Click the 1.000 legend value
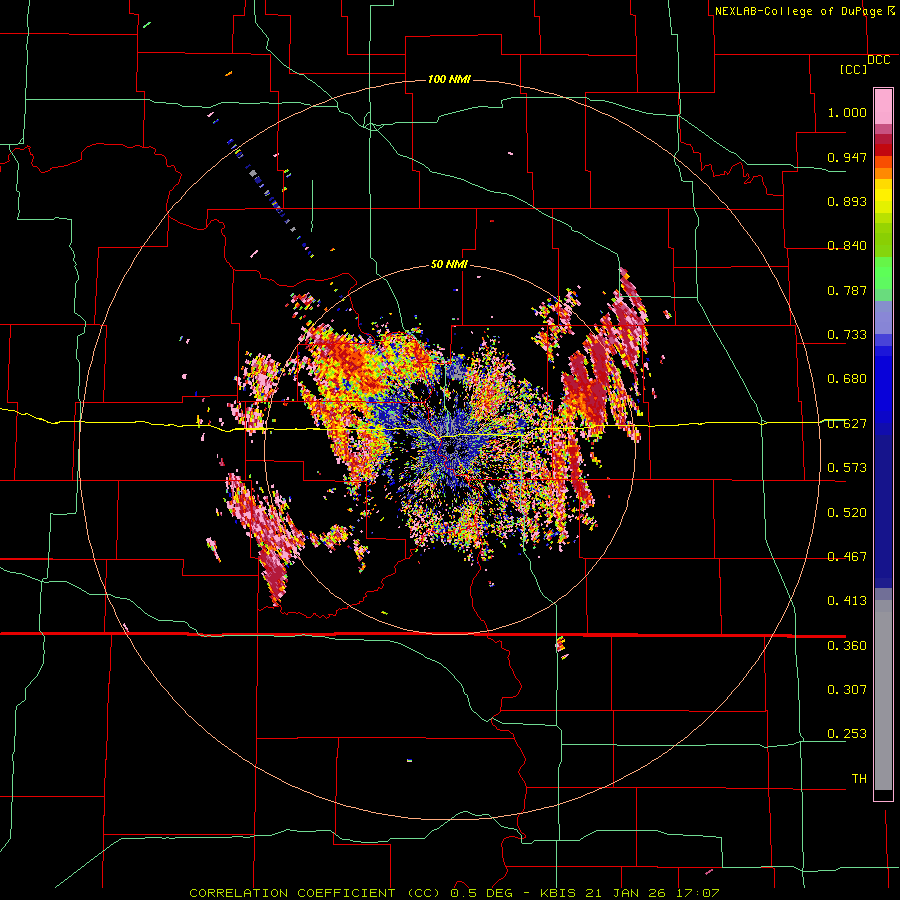The height and width of the screenshot is (900, 900). pyautogui.click(x=847, y=112)
